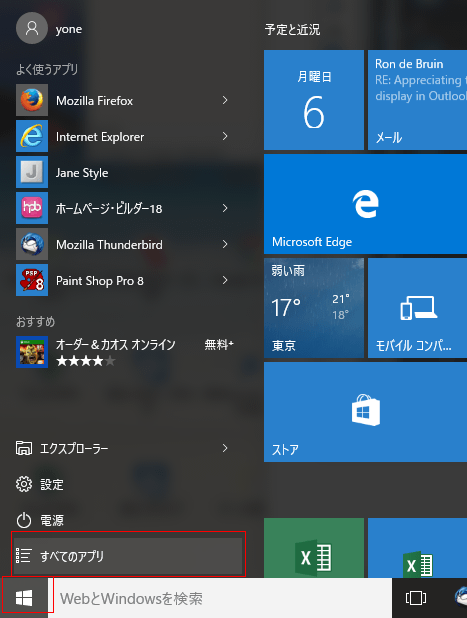Open the calendar tile showing 月曜日 6

click(314, 100)
